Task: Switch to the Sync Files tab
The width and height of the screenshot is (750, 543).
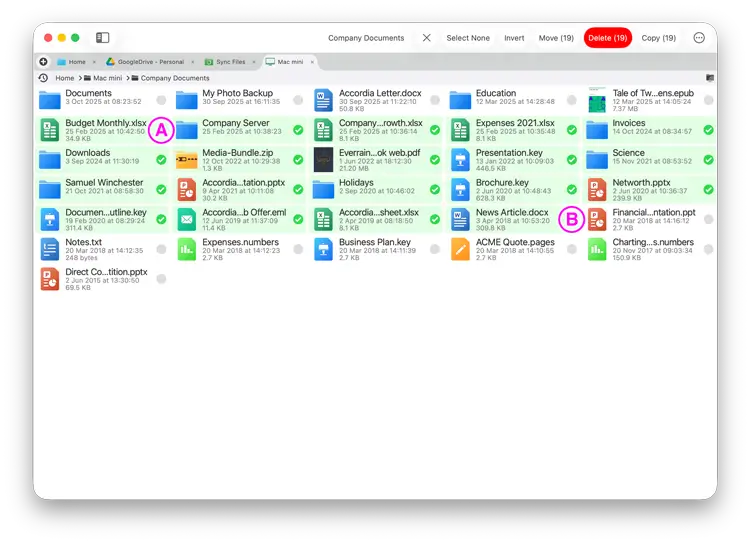Action: pos(229,62)
